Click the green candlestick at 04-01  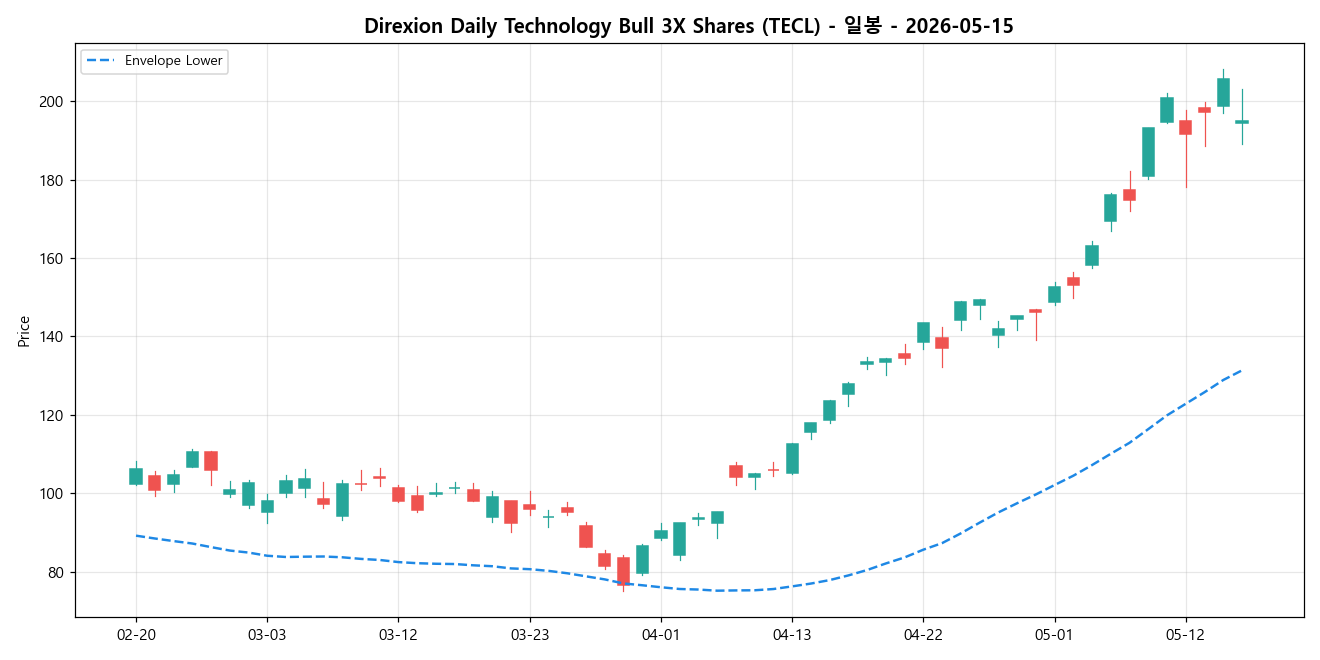[661, 534]
